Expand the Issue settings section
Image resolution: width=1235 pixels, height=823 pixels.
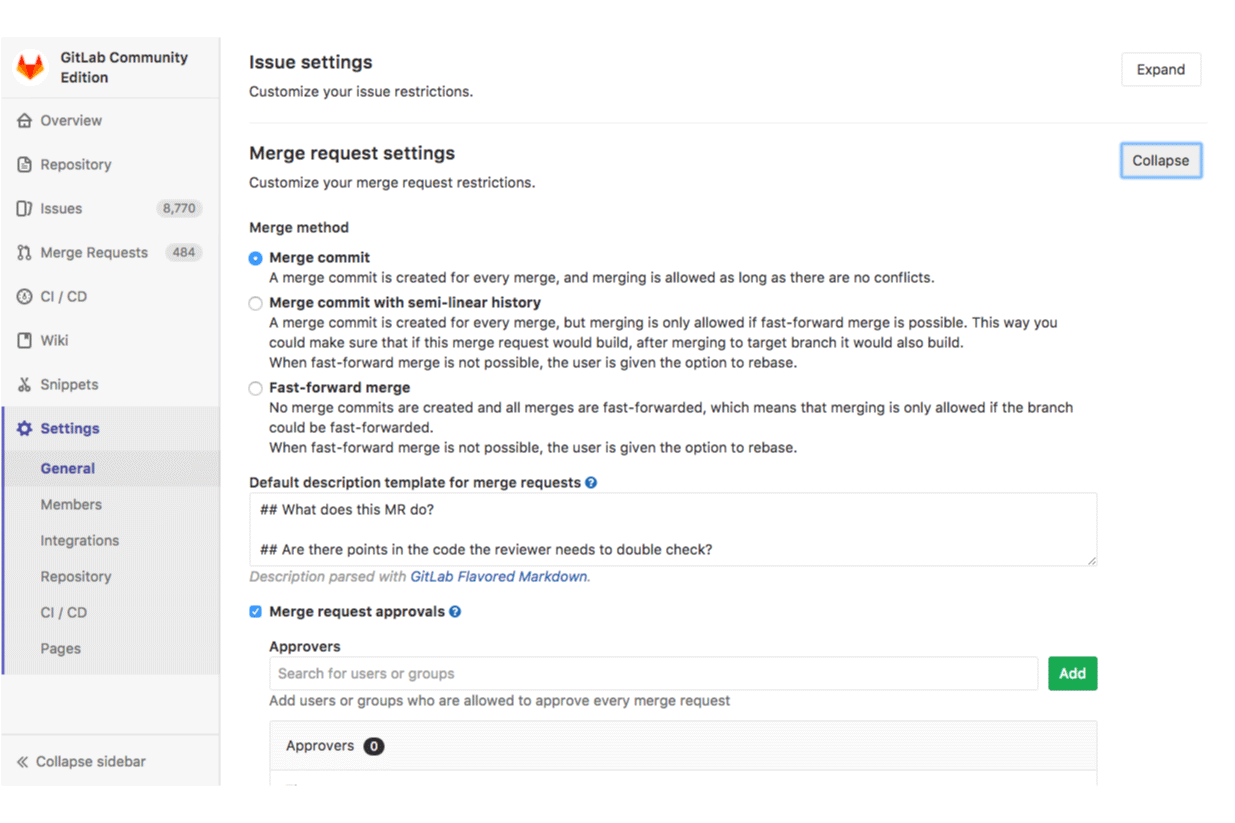tap(1160, 69)
